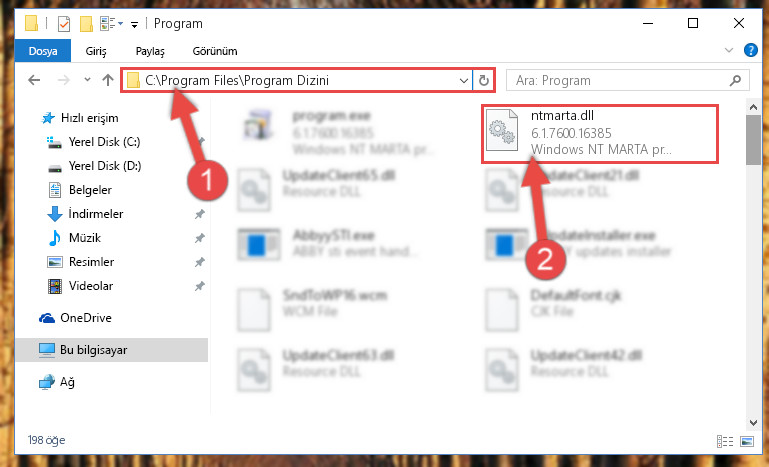The height and width of the screenshot is (467, 769).
Task: Select Yerel Disk (C:) in sidebar
Action: coord(104,142)
